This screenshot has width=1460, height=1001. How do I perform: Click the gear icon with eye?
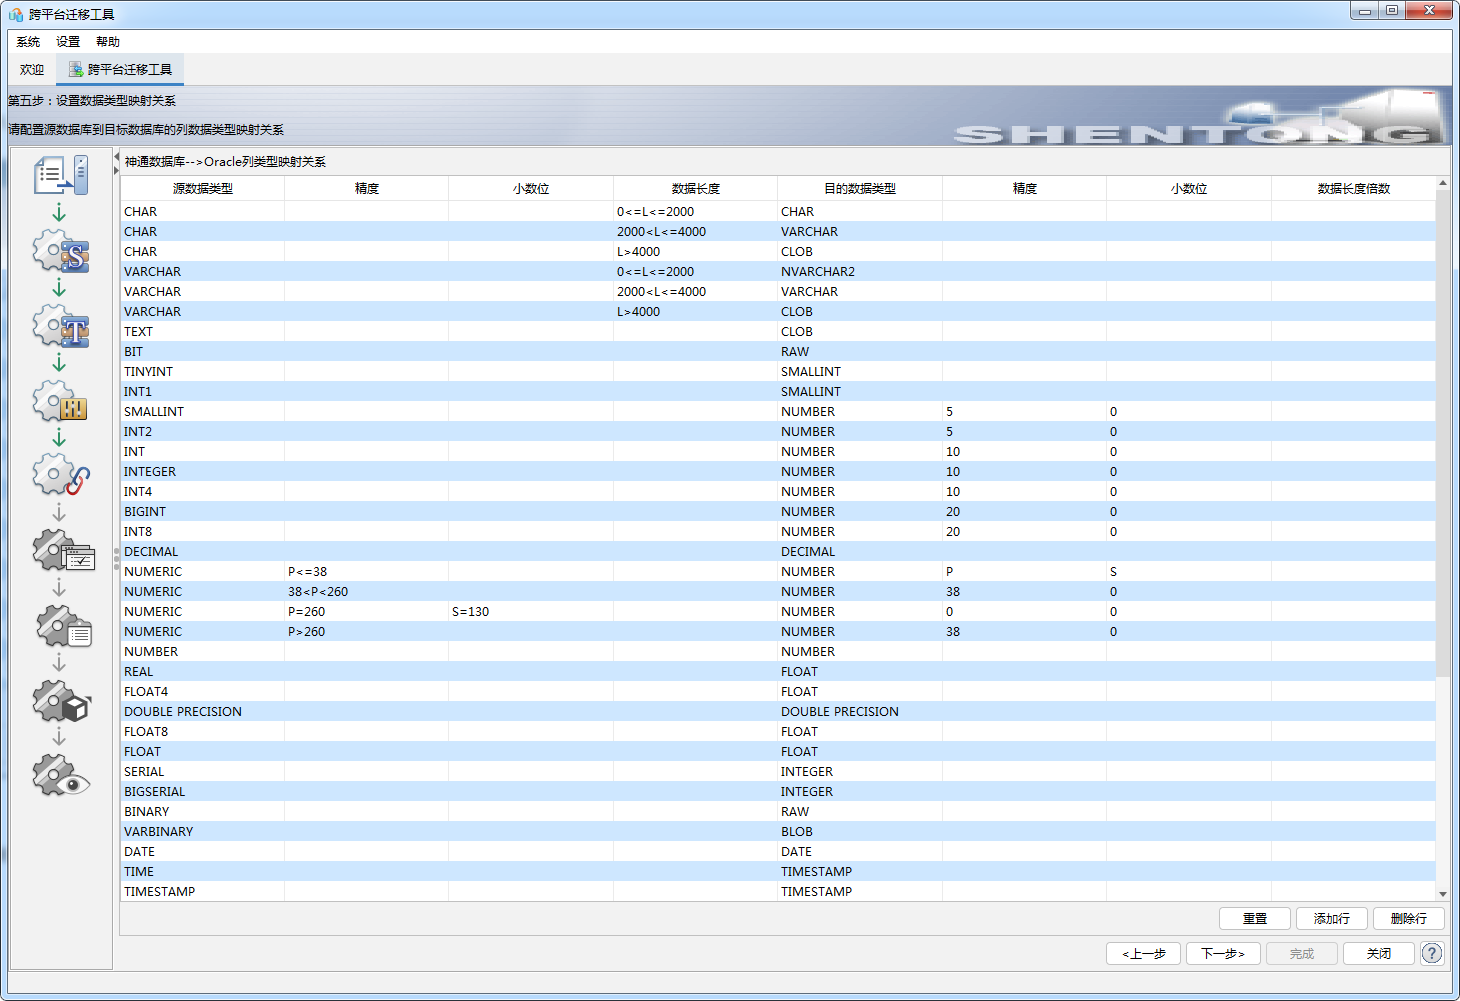tap(61, 776)
